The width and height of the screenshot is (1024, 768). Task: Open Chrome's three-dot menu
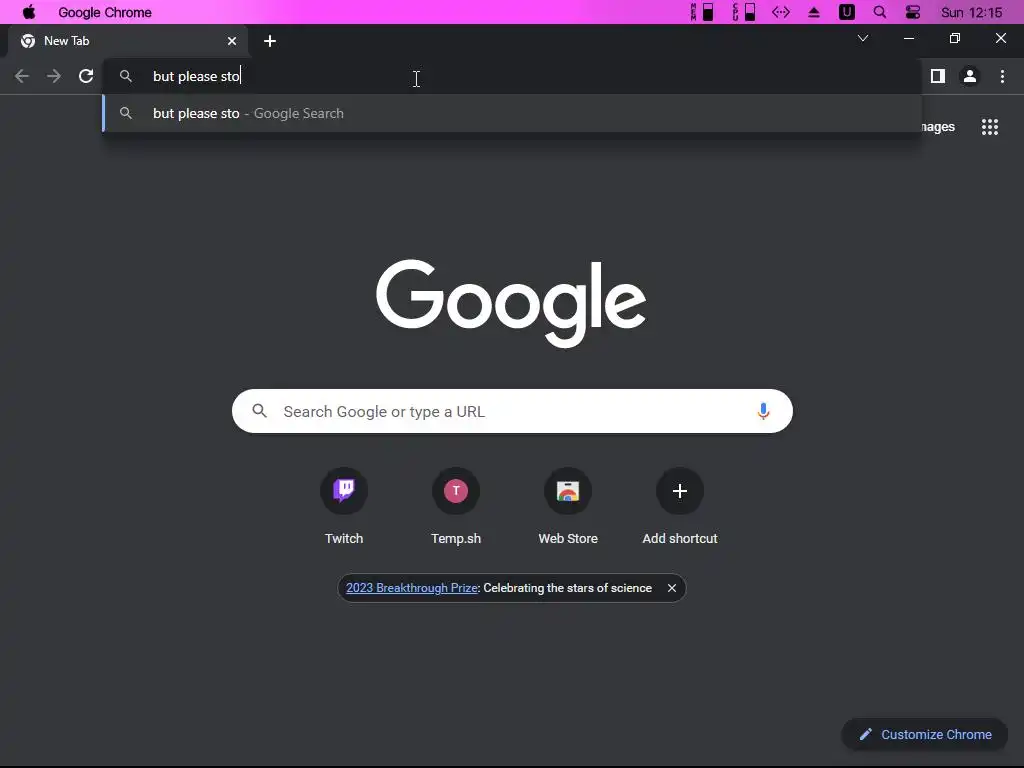1002,76
